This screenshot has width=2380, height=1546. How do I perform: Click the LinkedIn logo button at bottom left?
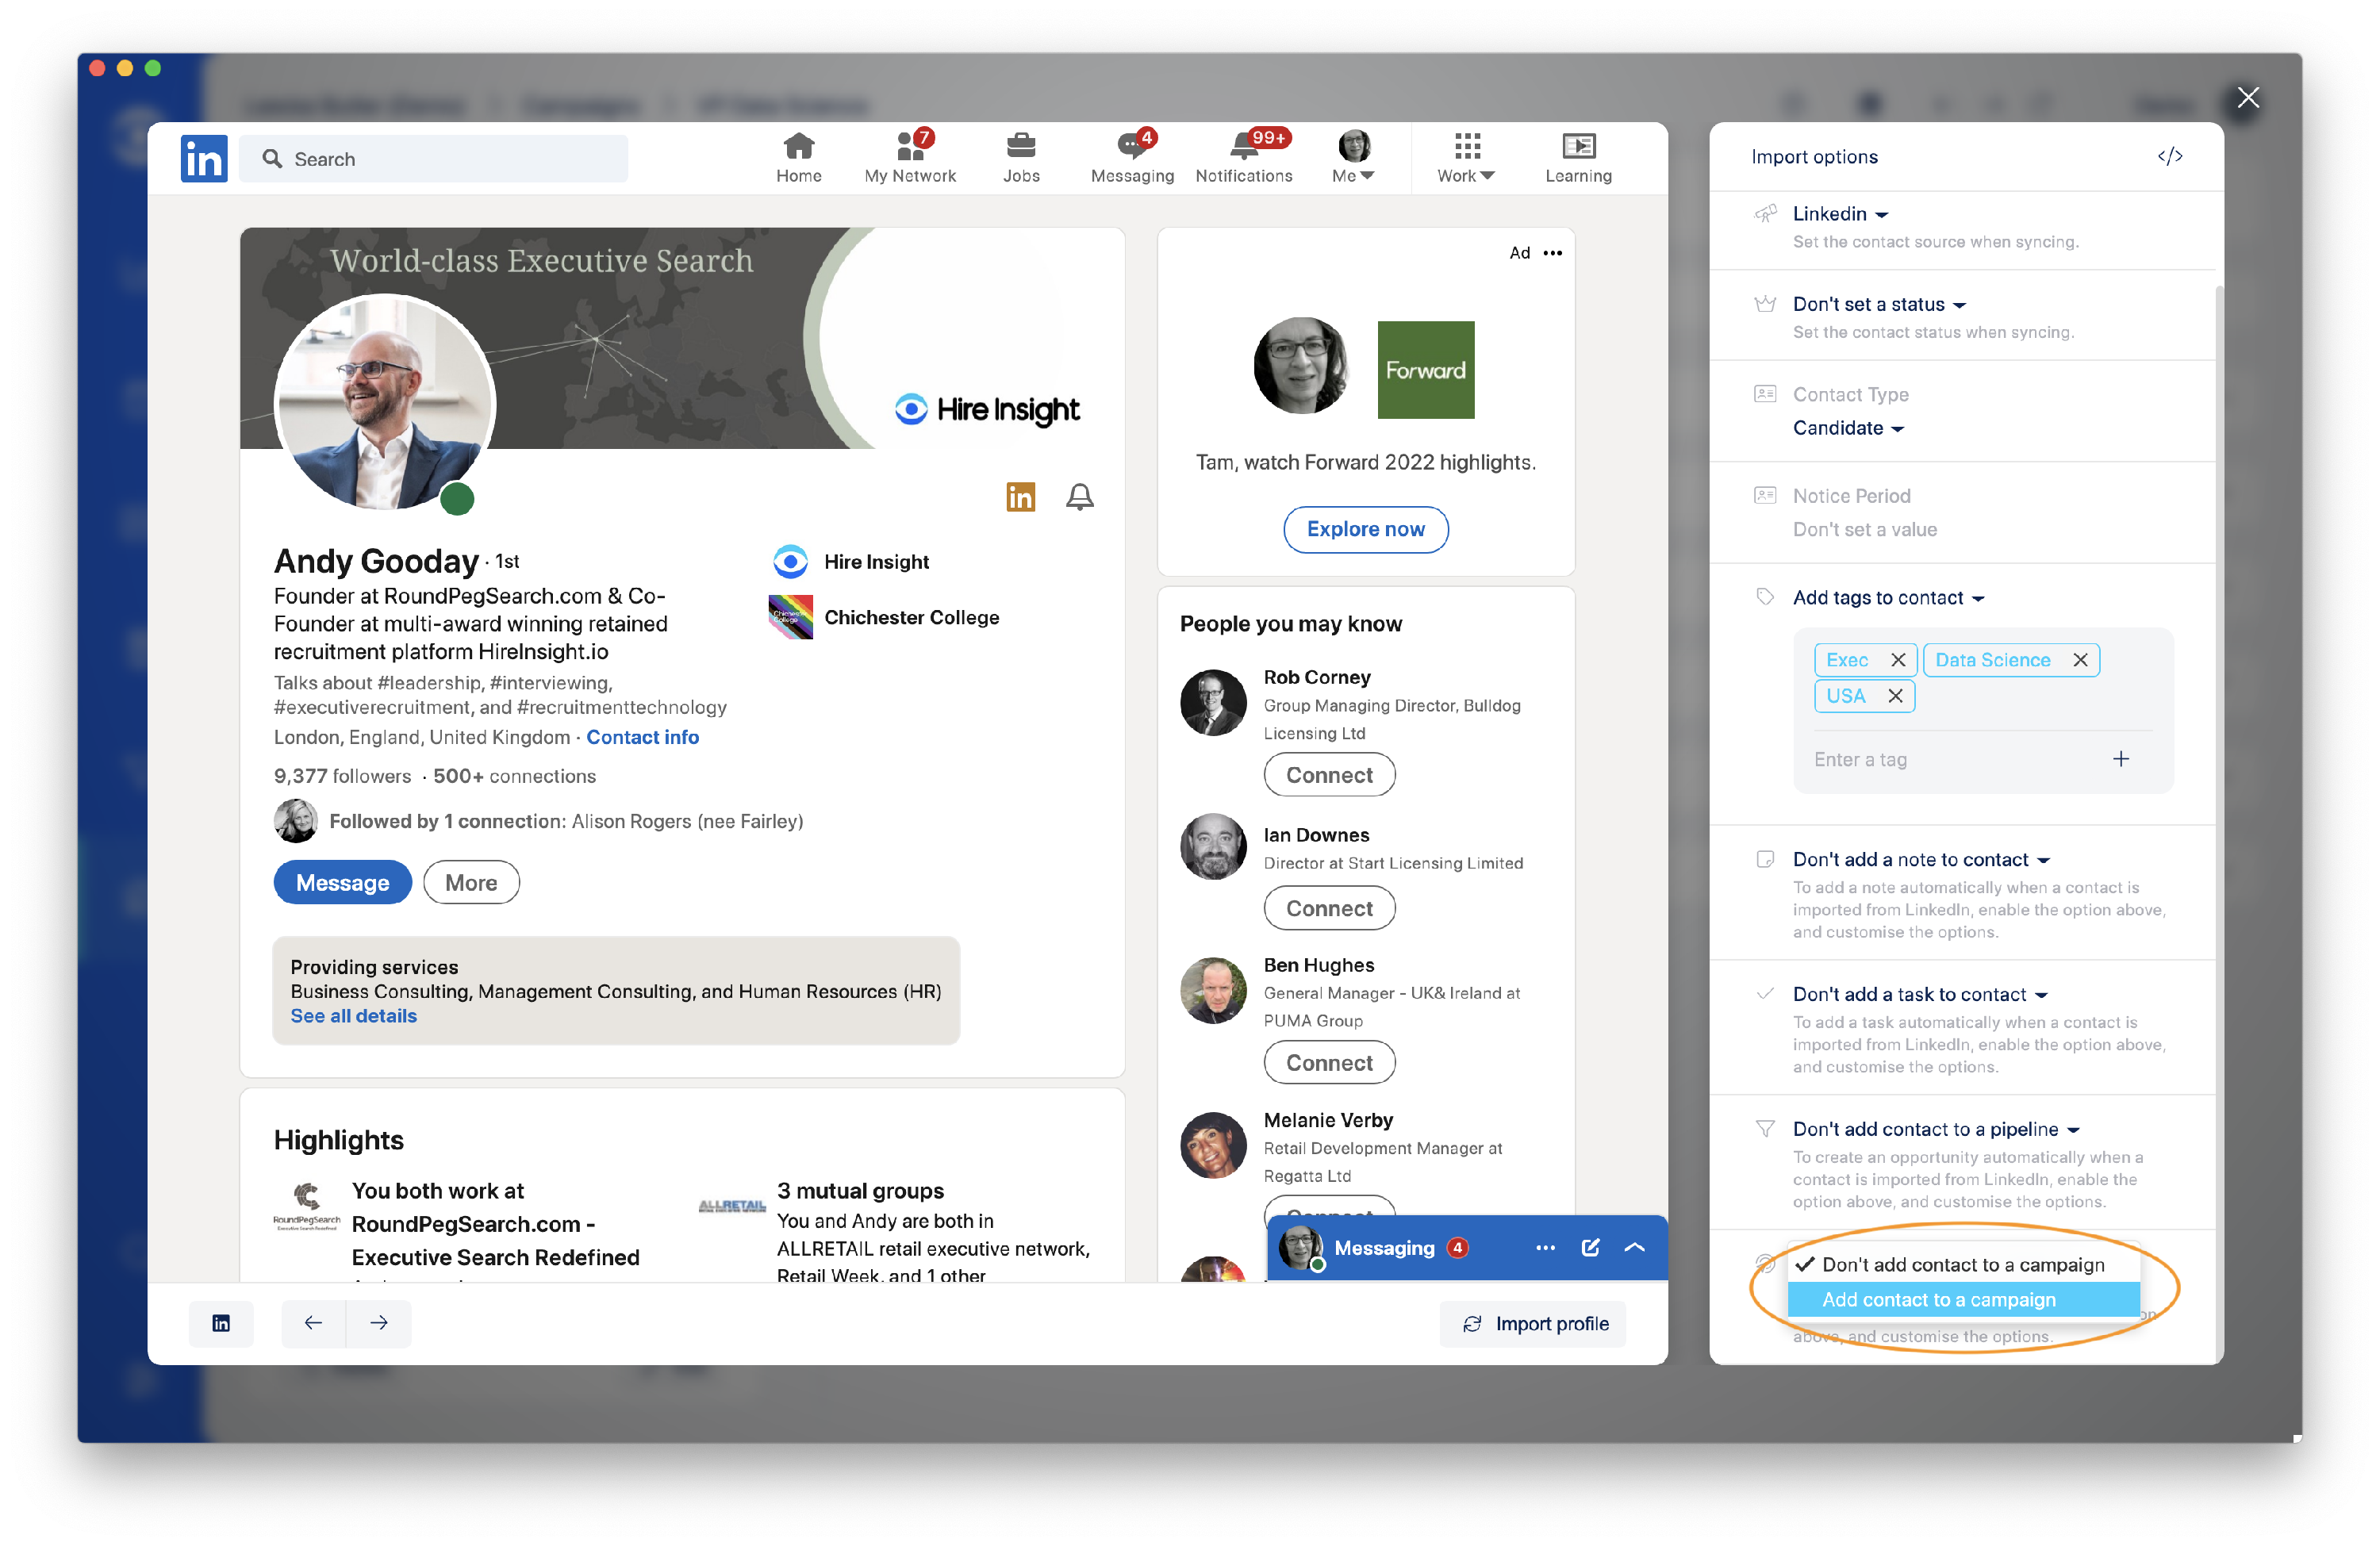pyautogui.click(x=221, y=1323)
